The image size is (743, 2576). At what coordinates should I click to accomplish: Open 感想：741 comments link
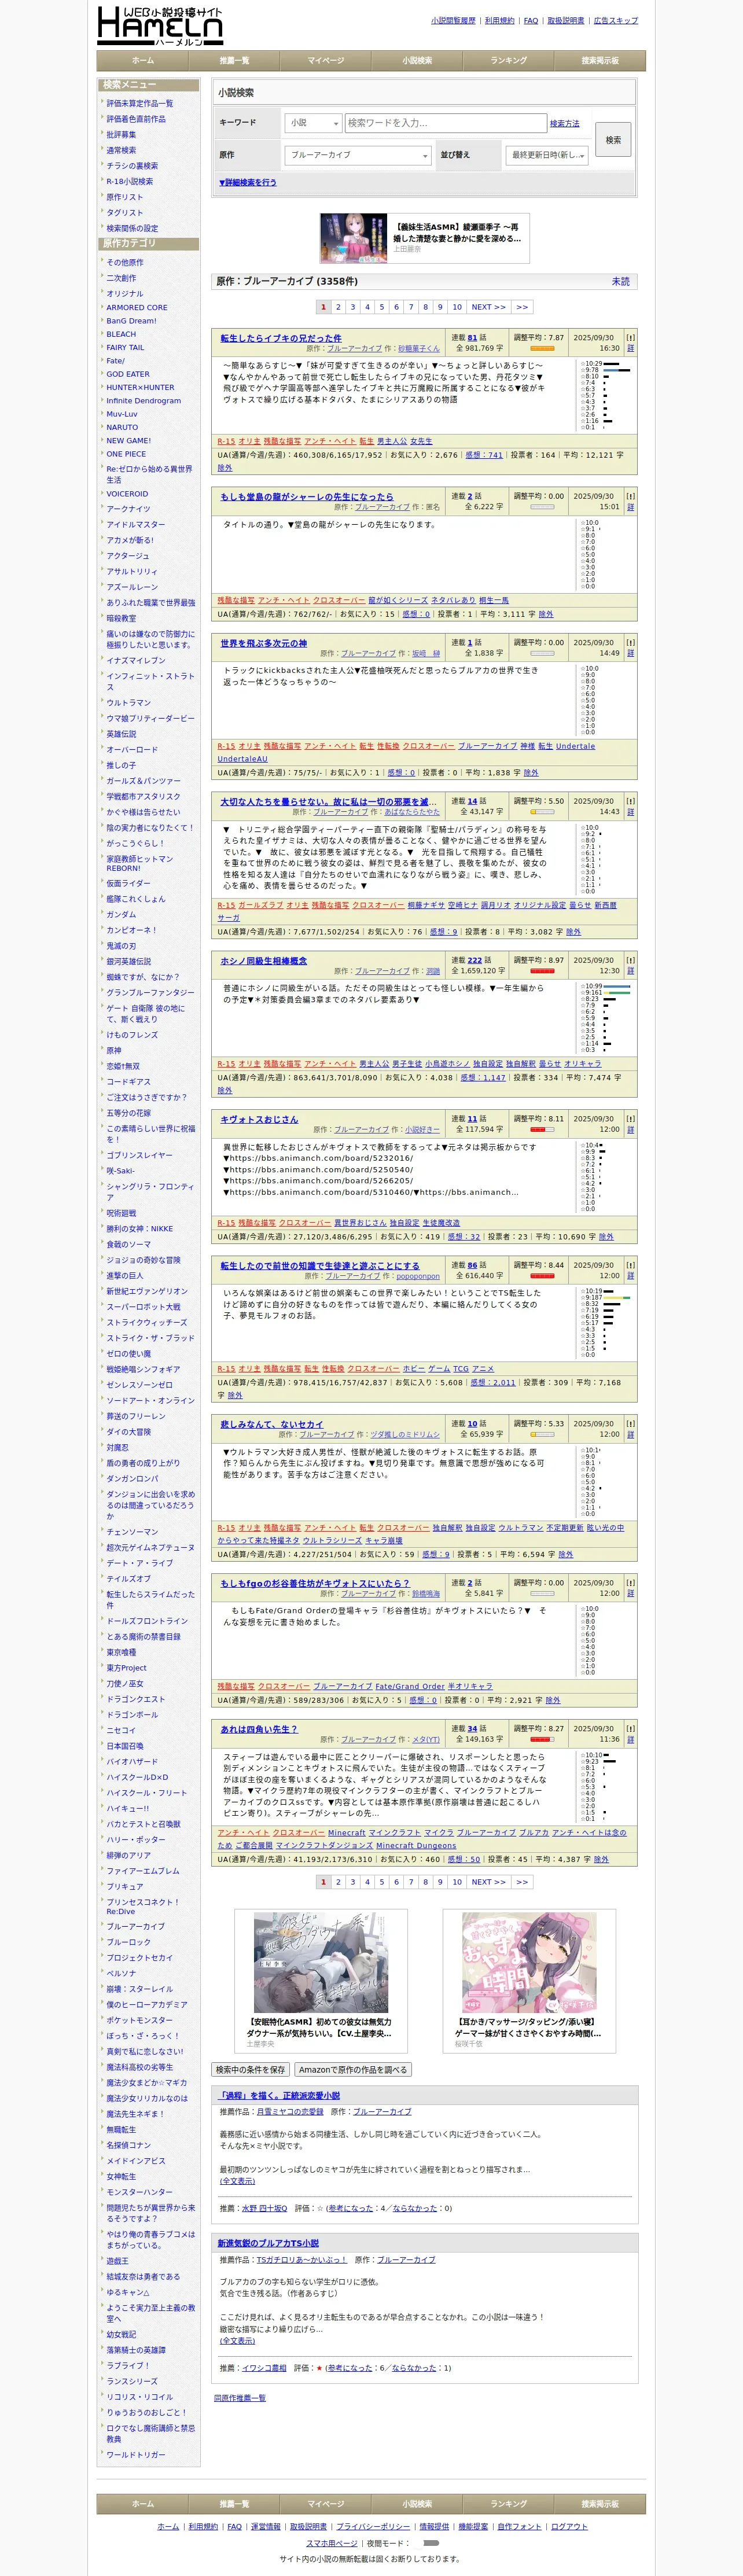484,455
